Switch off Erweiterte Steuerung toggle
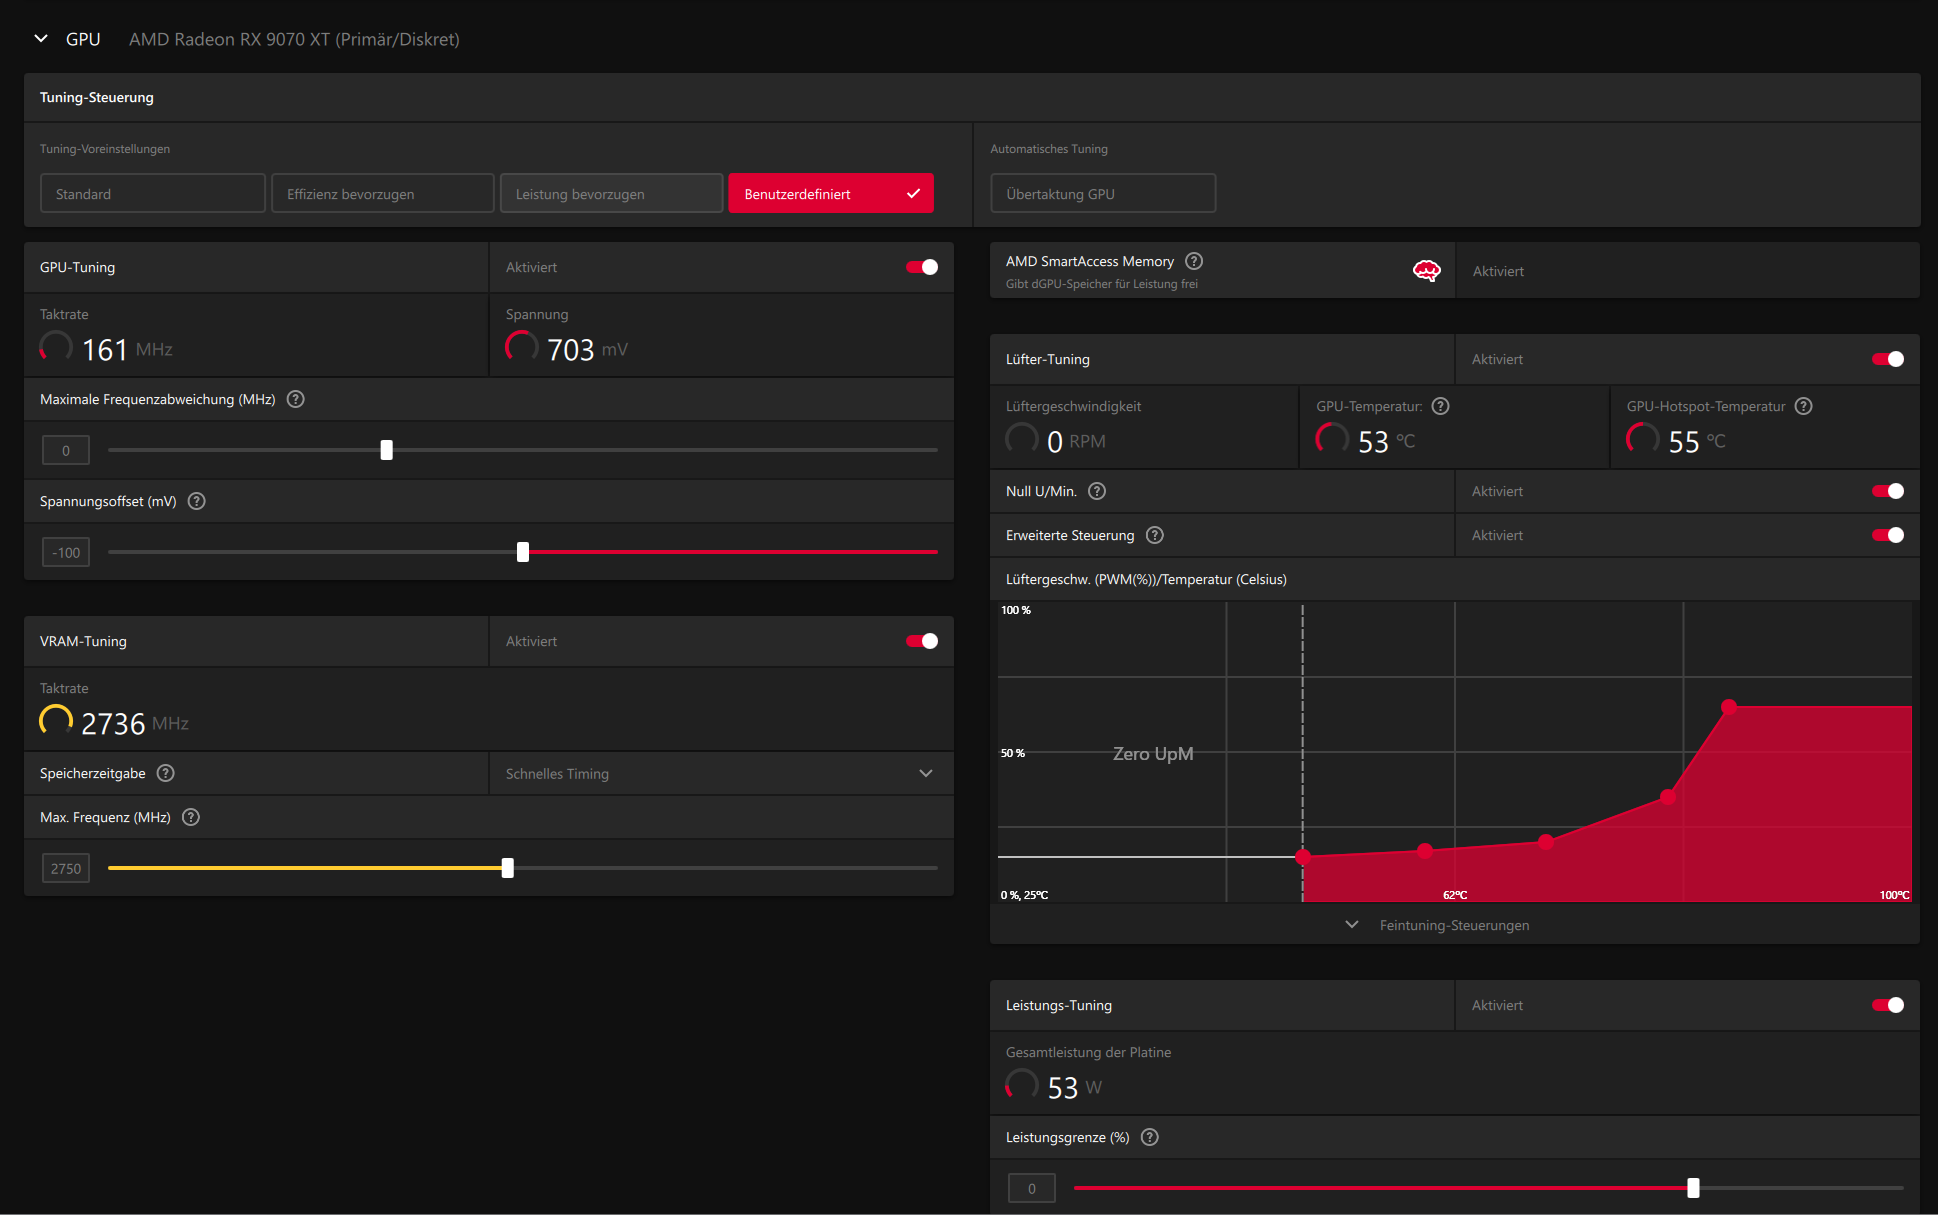 (x=1888, y=535)
